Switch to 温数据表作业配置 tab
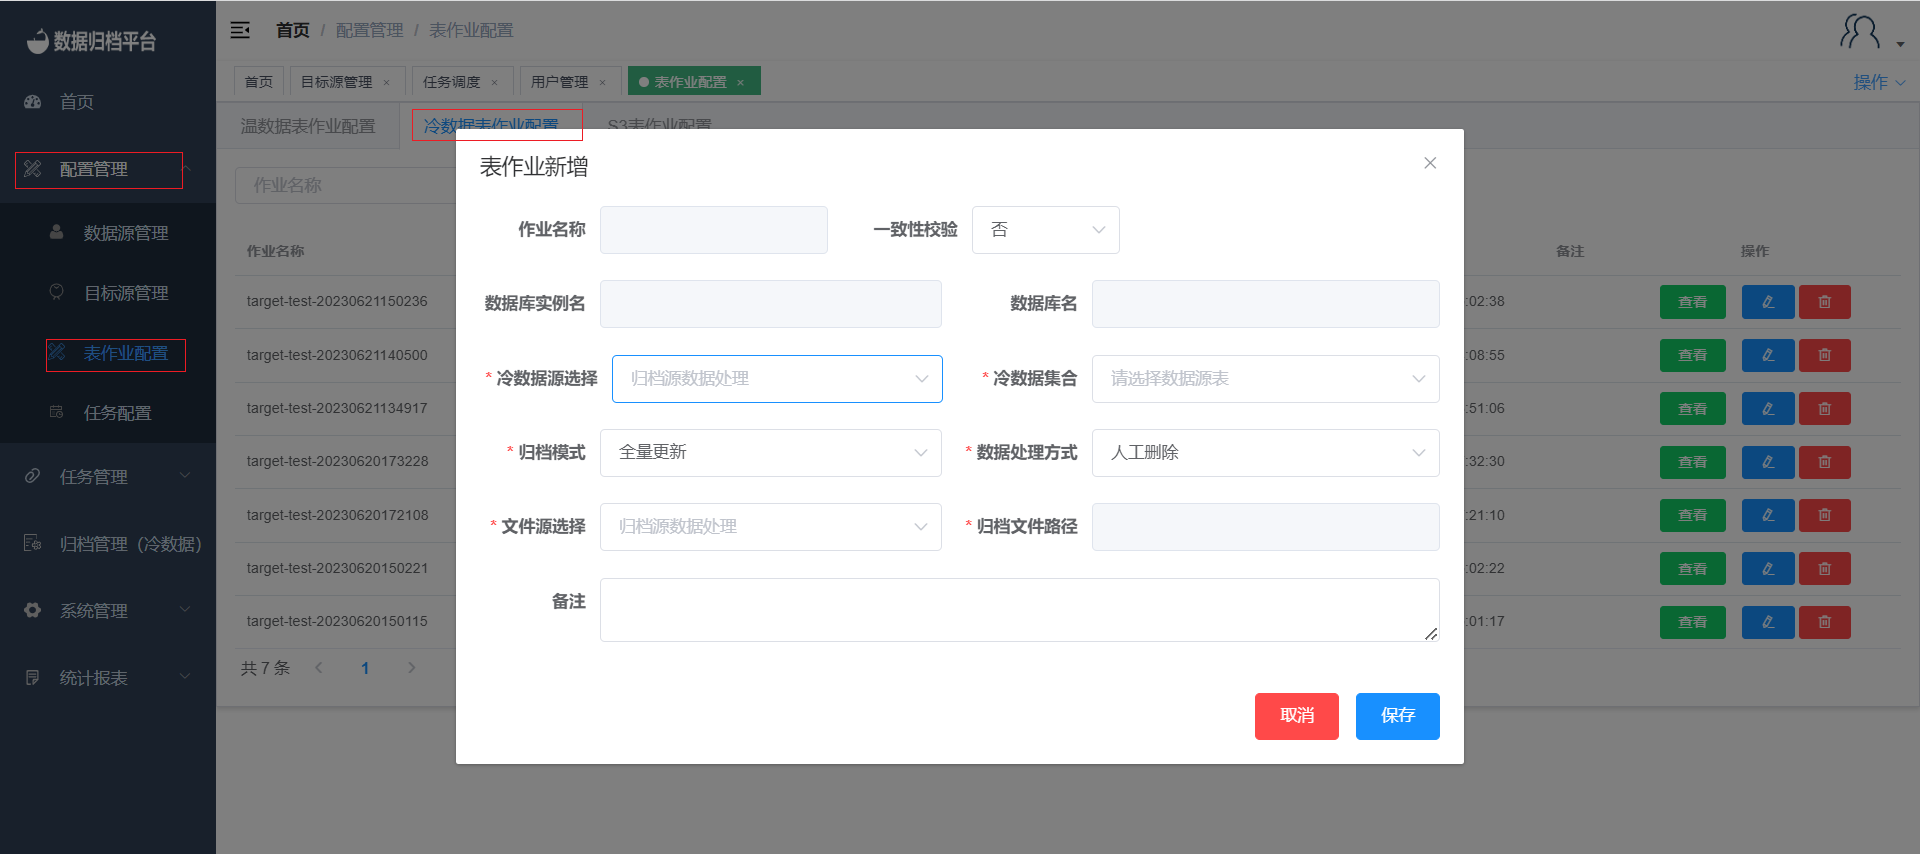This screenshot has width=1920, height=854. click(308, 126)
